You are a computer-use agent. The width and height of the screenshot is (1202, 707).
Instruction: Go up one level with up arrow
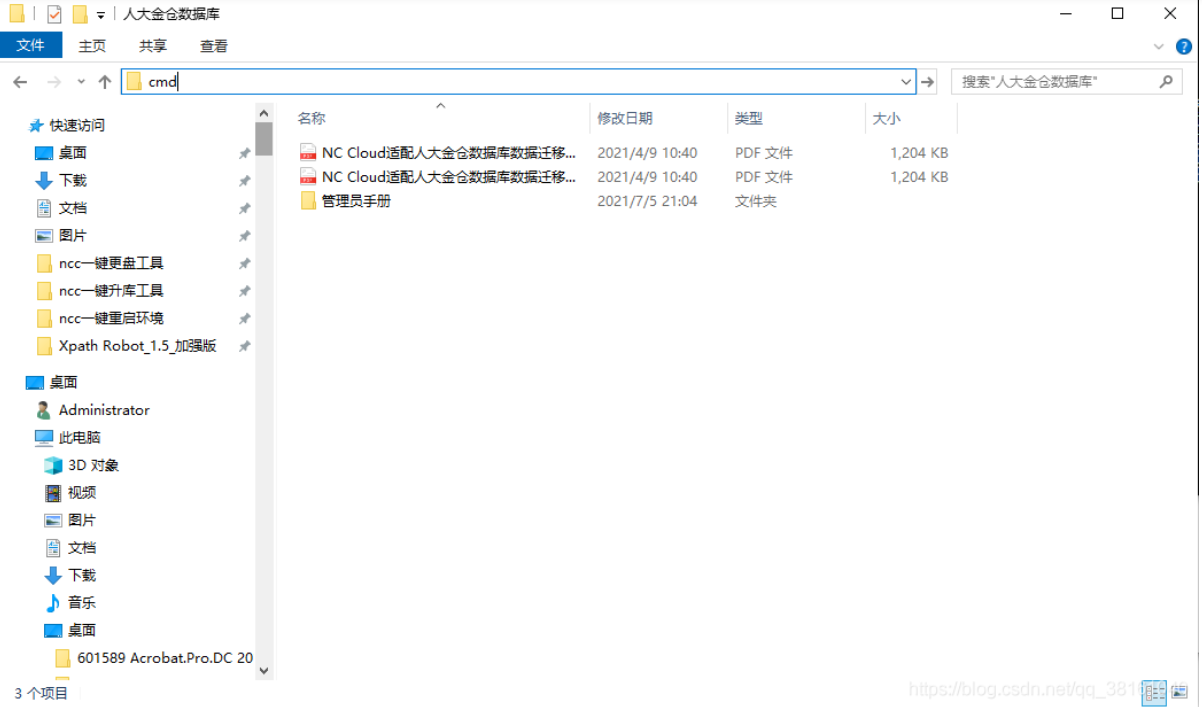click(104, 82)
